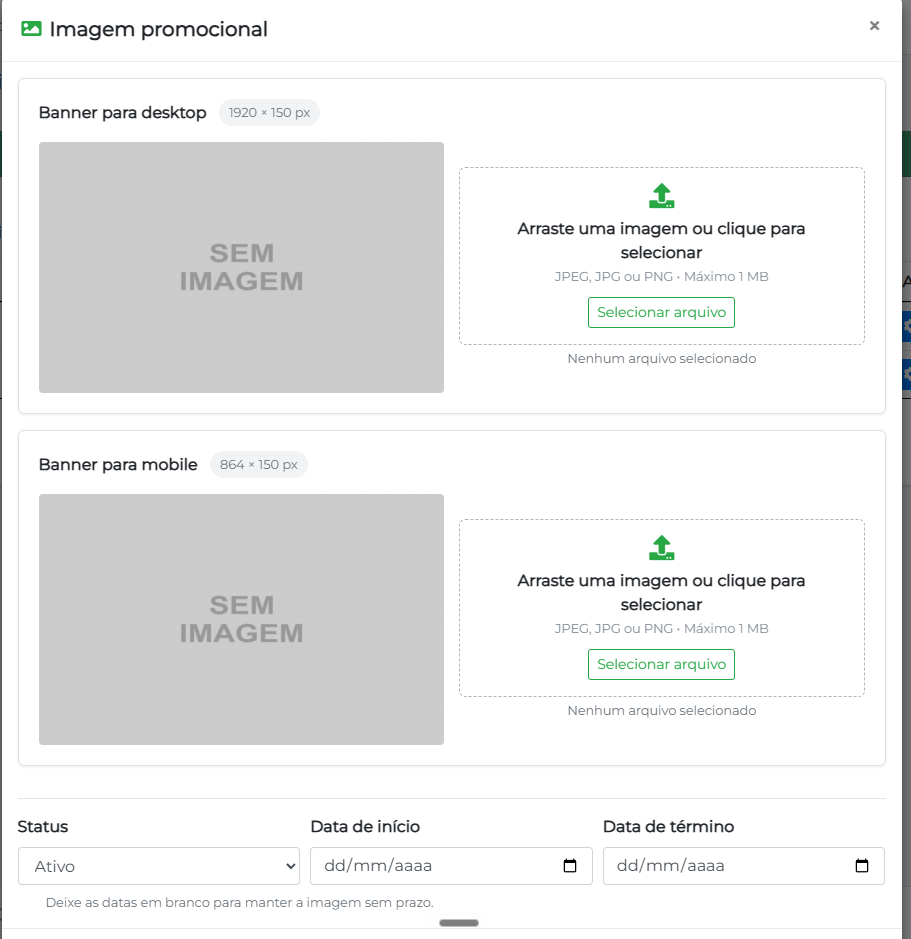This screenshot has width=911, height=939.
Task: Click the mobile banner SEM IMAGEM preview
Action: (241, 620)
